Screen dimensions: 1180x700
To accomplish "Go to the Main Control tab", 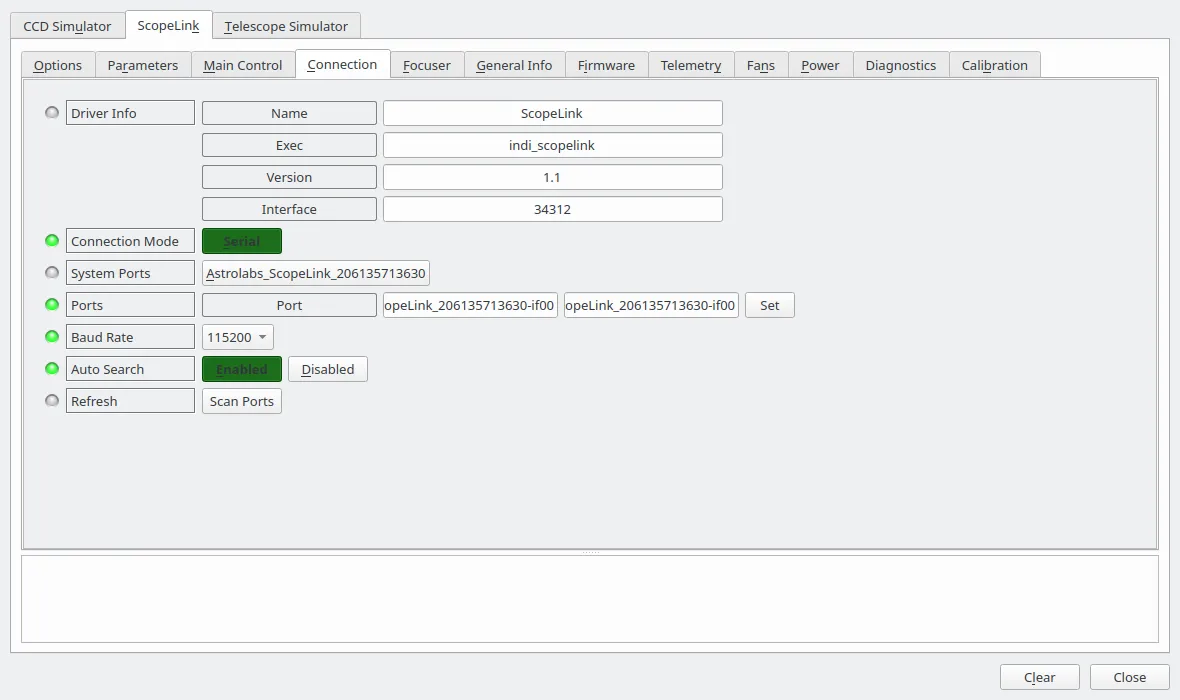I will click(x=243, y=65).
